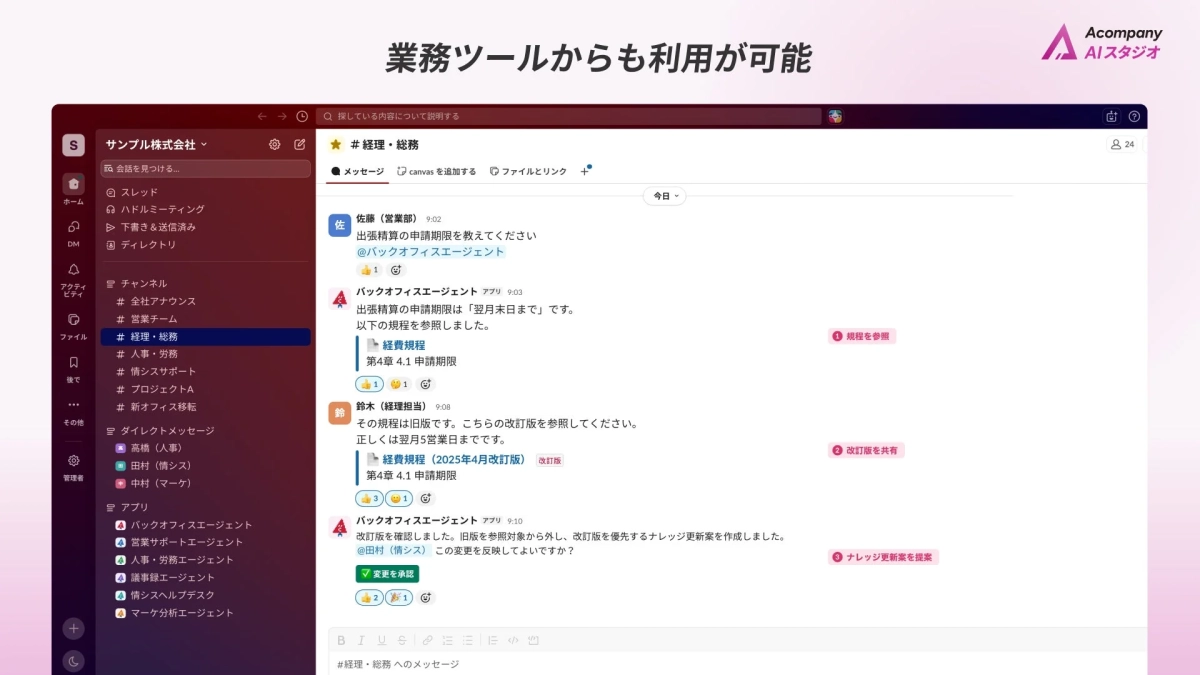Toggle party popper reaction on 9:10 message
This screenshot has width=1200, height=675.
click(399, 597)
